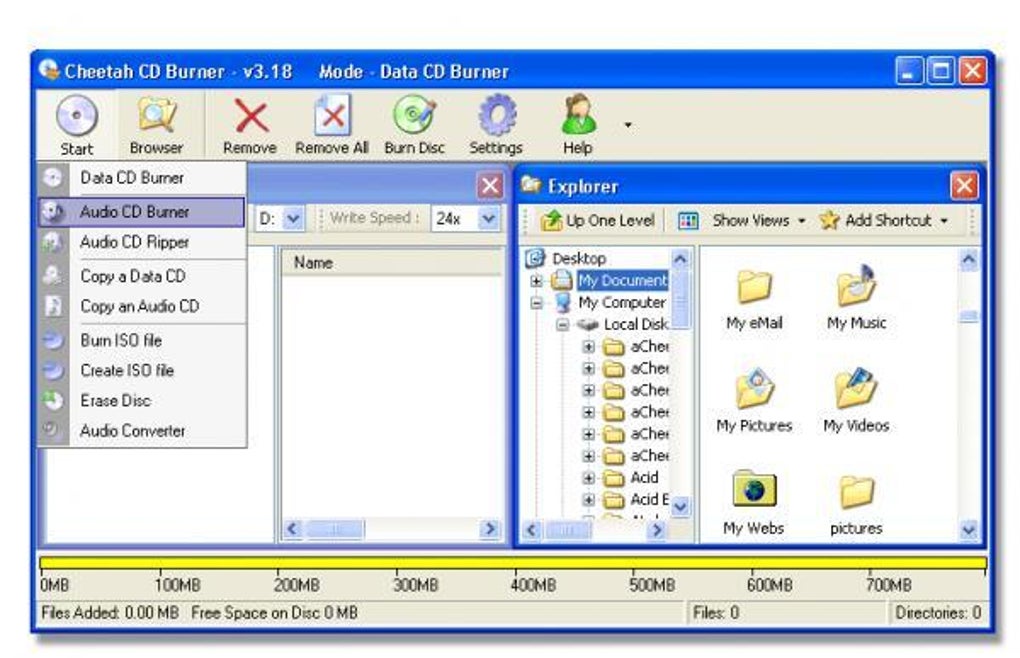Open My Videos folder icon

856,401
